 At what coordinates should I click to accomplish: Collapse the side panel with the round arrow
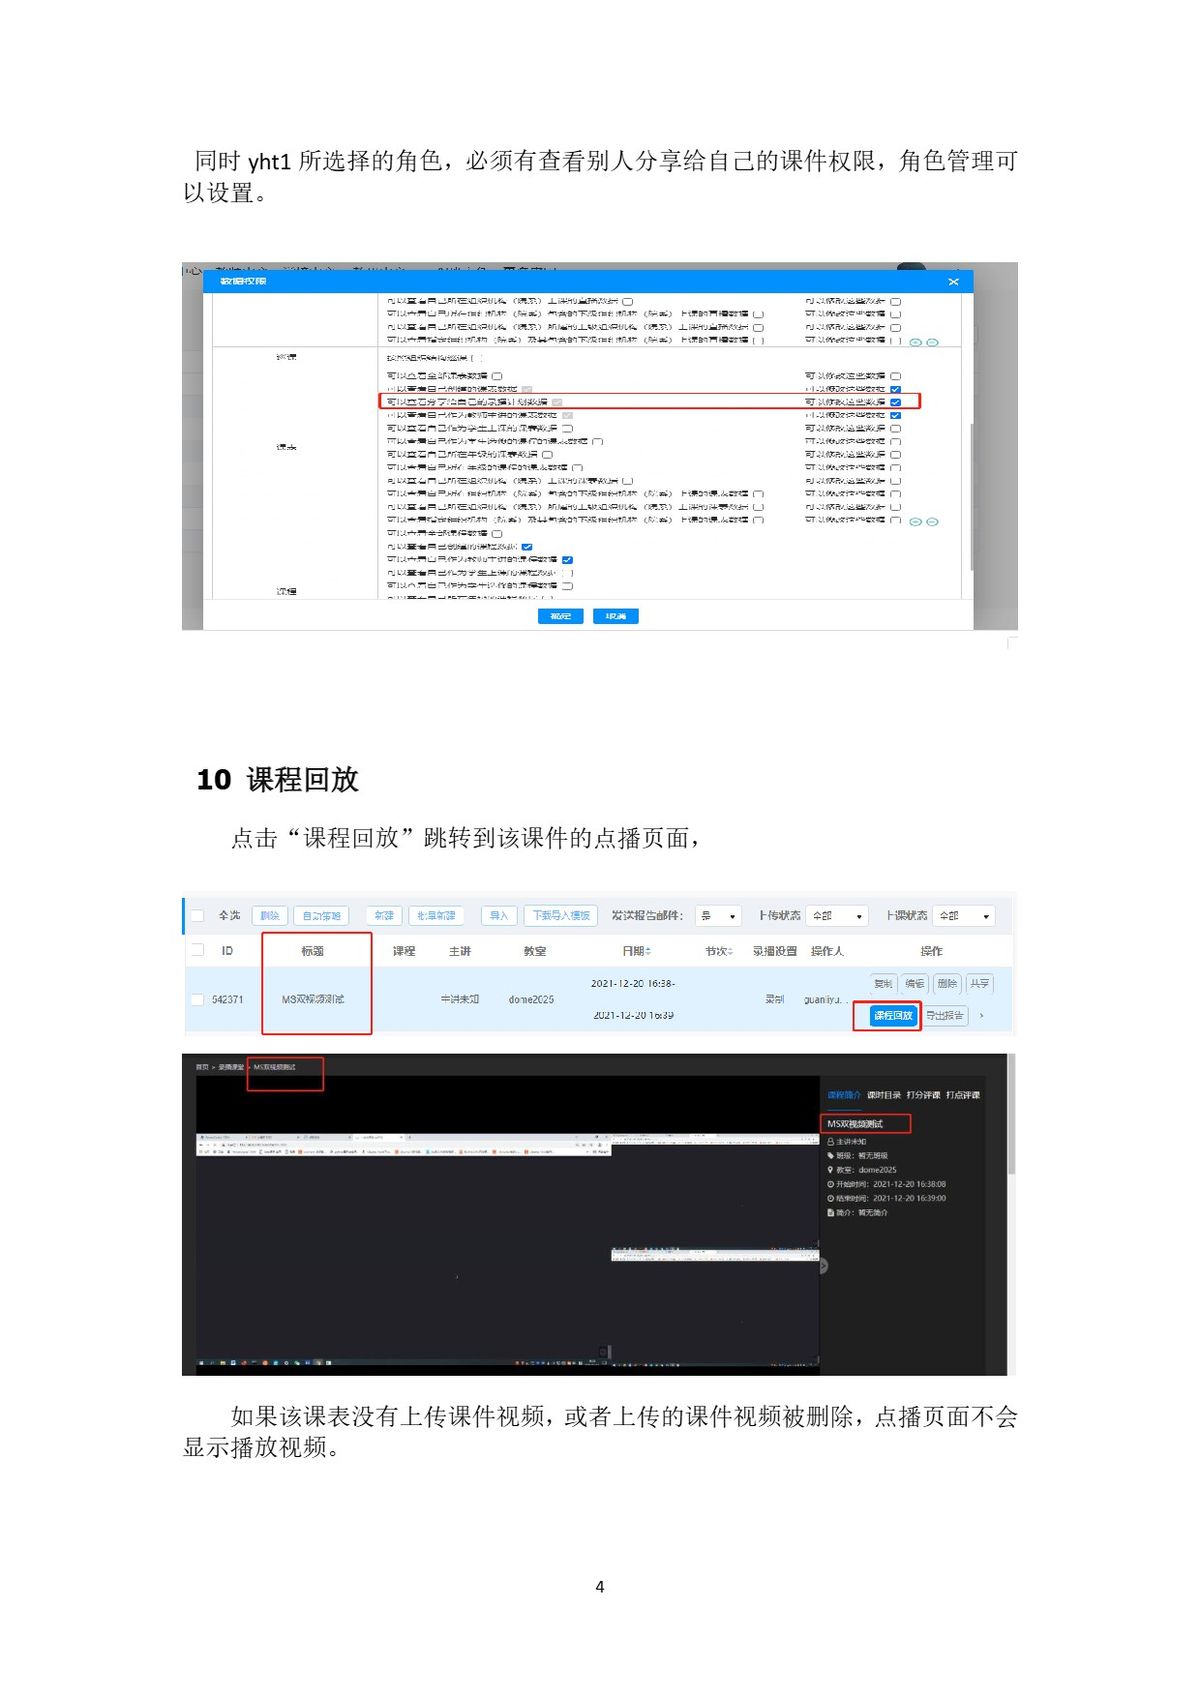point(823,1266)
